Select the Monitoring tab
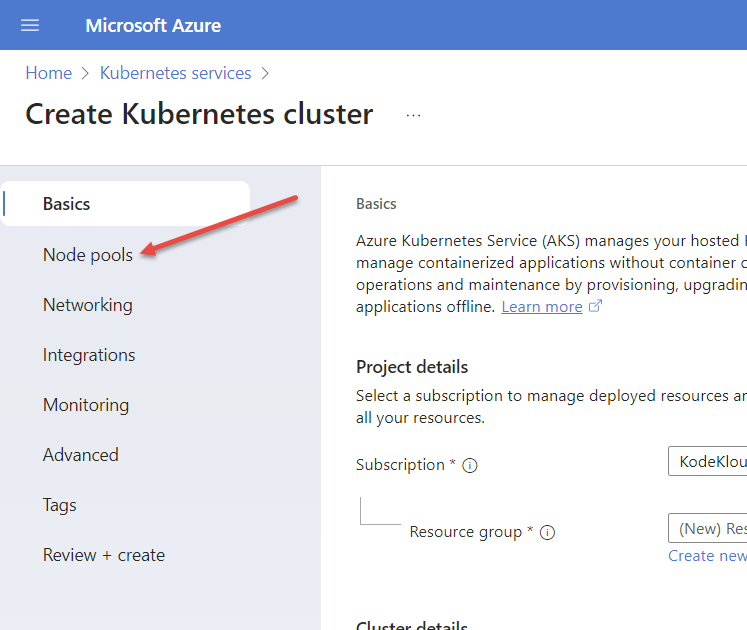747x630 pixels. [86, 405]
